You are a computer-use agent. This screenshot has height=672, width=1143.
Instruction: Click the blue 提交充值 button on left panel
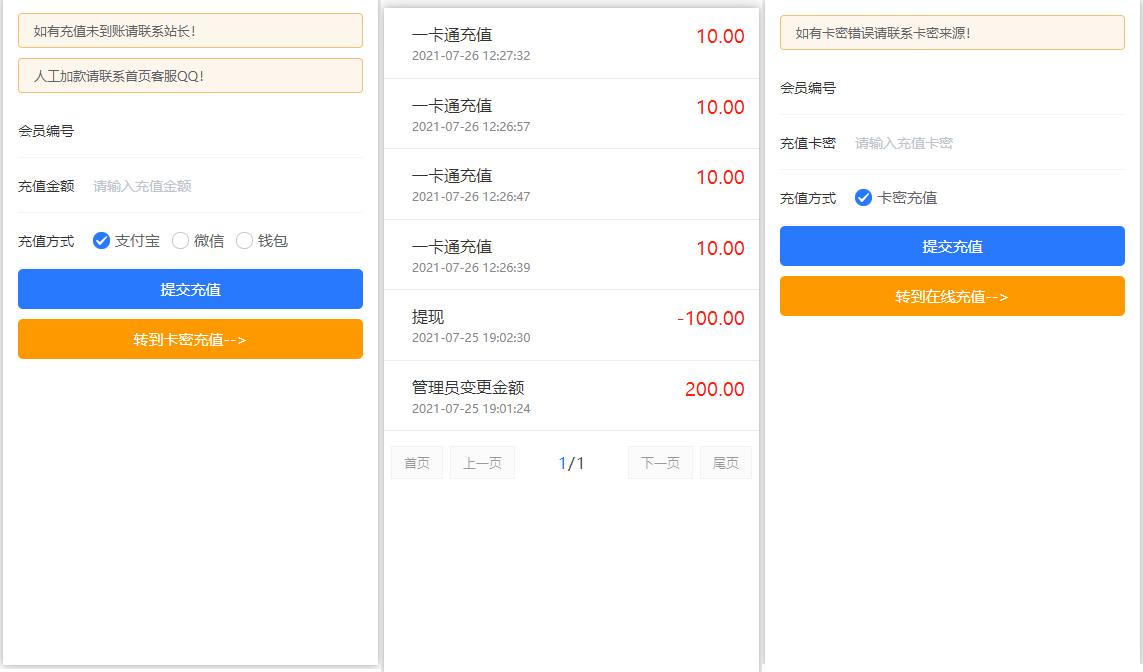pos(190,289)
